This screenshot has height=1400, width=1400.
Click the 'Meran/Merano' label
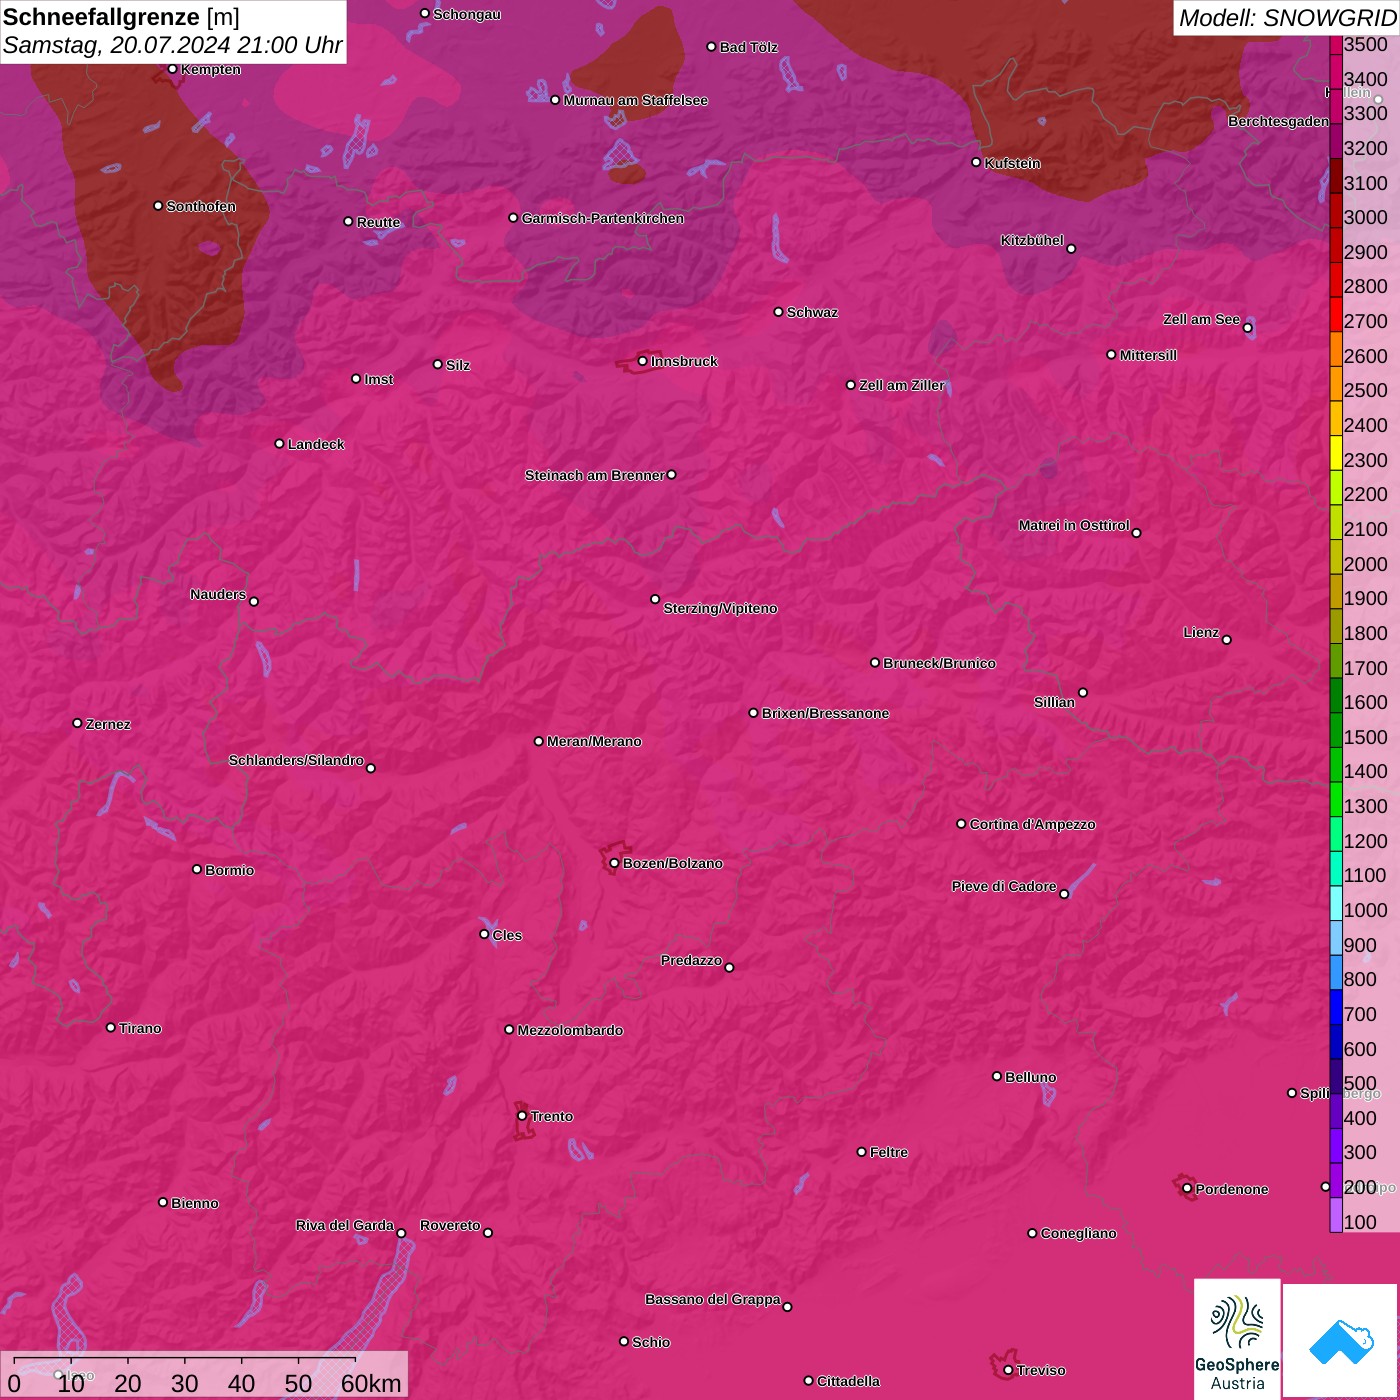[x=594, y=741]
